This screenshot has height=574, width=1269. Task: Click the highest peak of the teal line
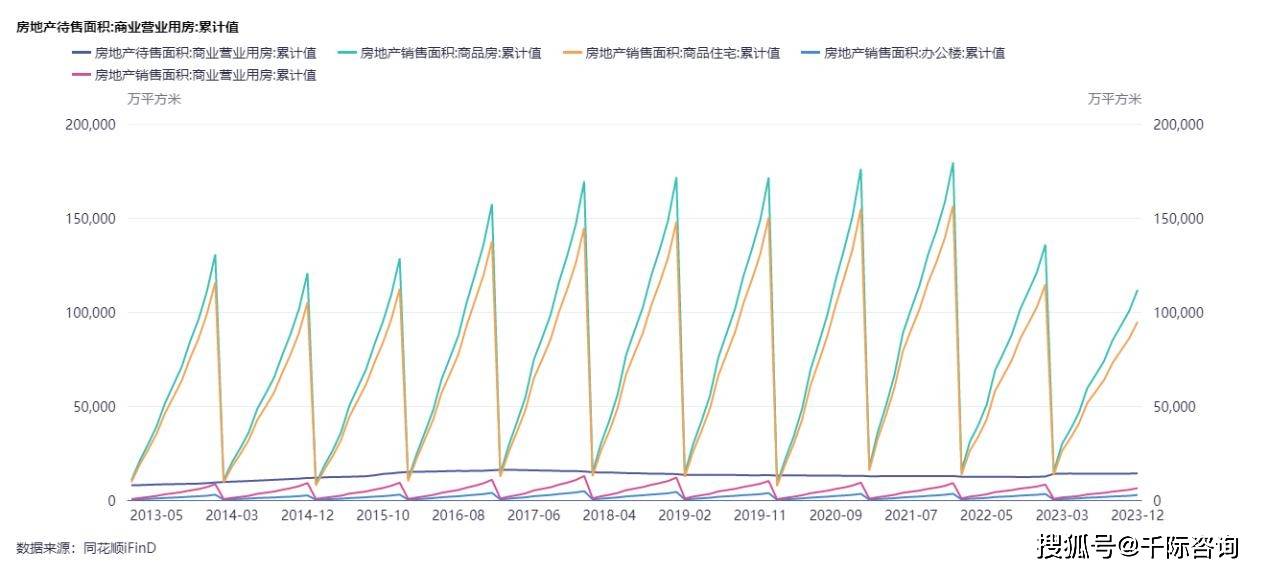click(952, 163)
